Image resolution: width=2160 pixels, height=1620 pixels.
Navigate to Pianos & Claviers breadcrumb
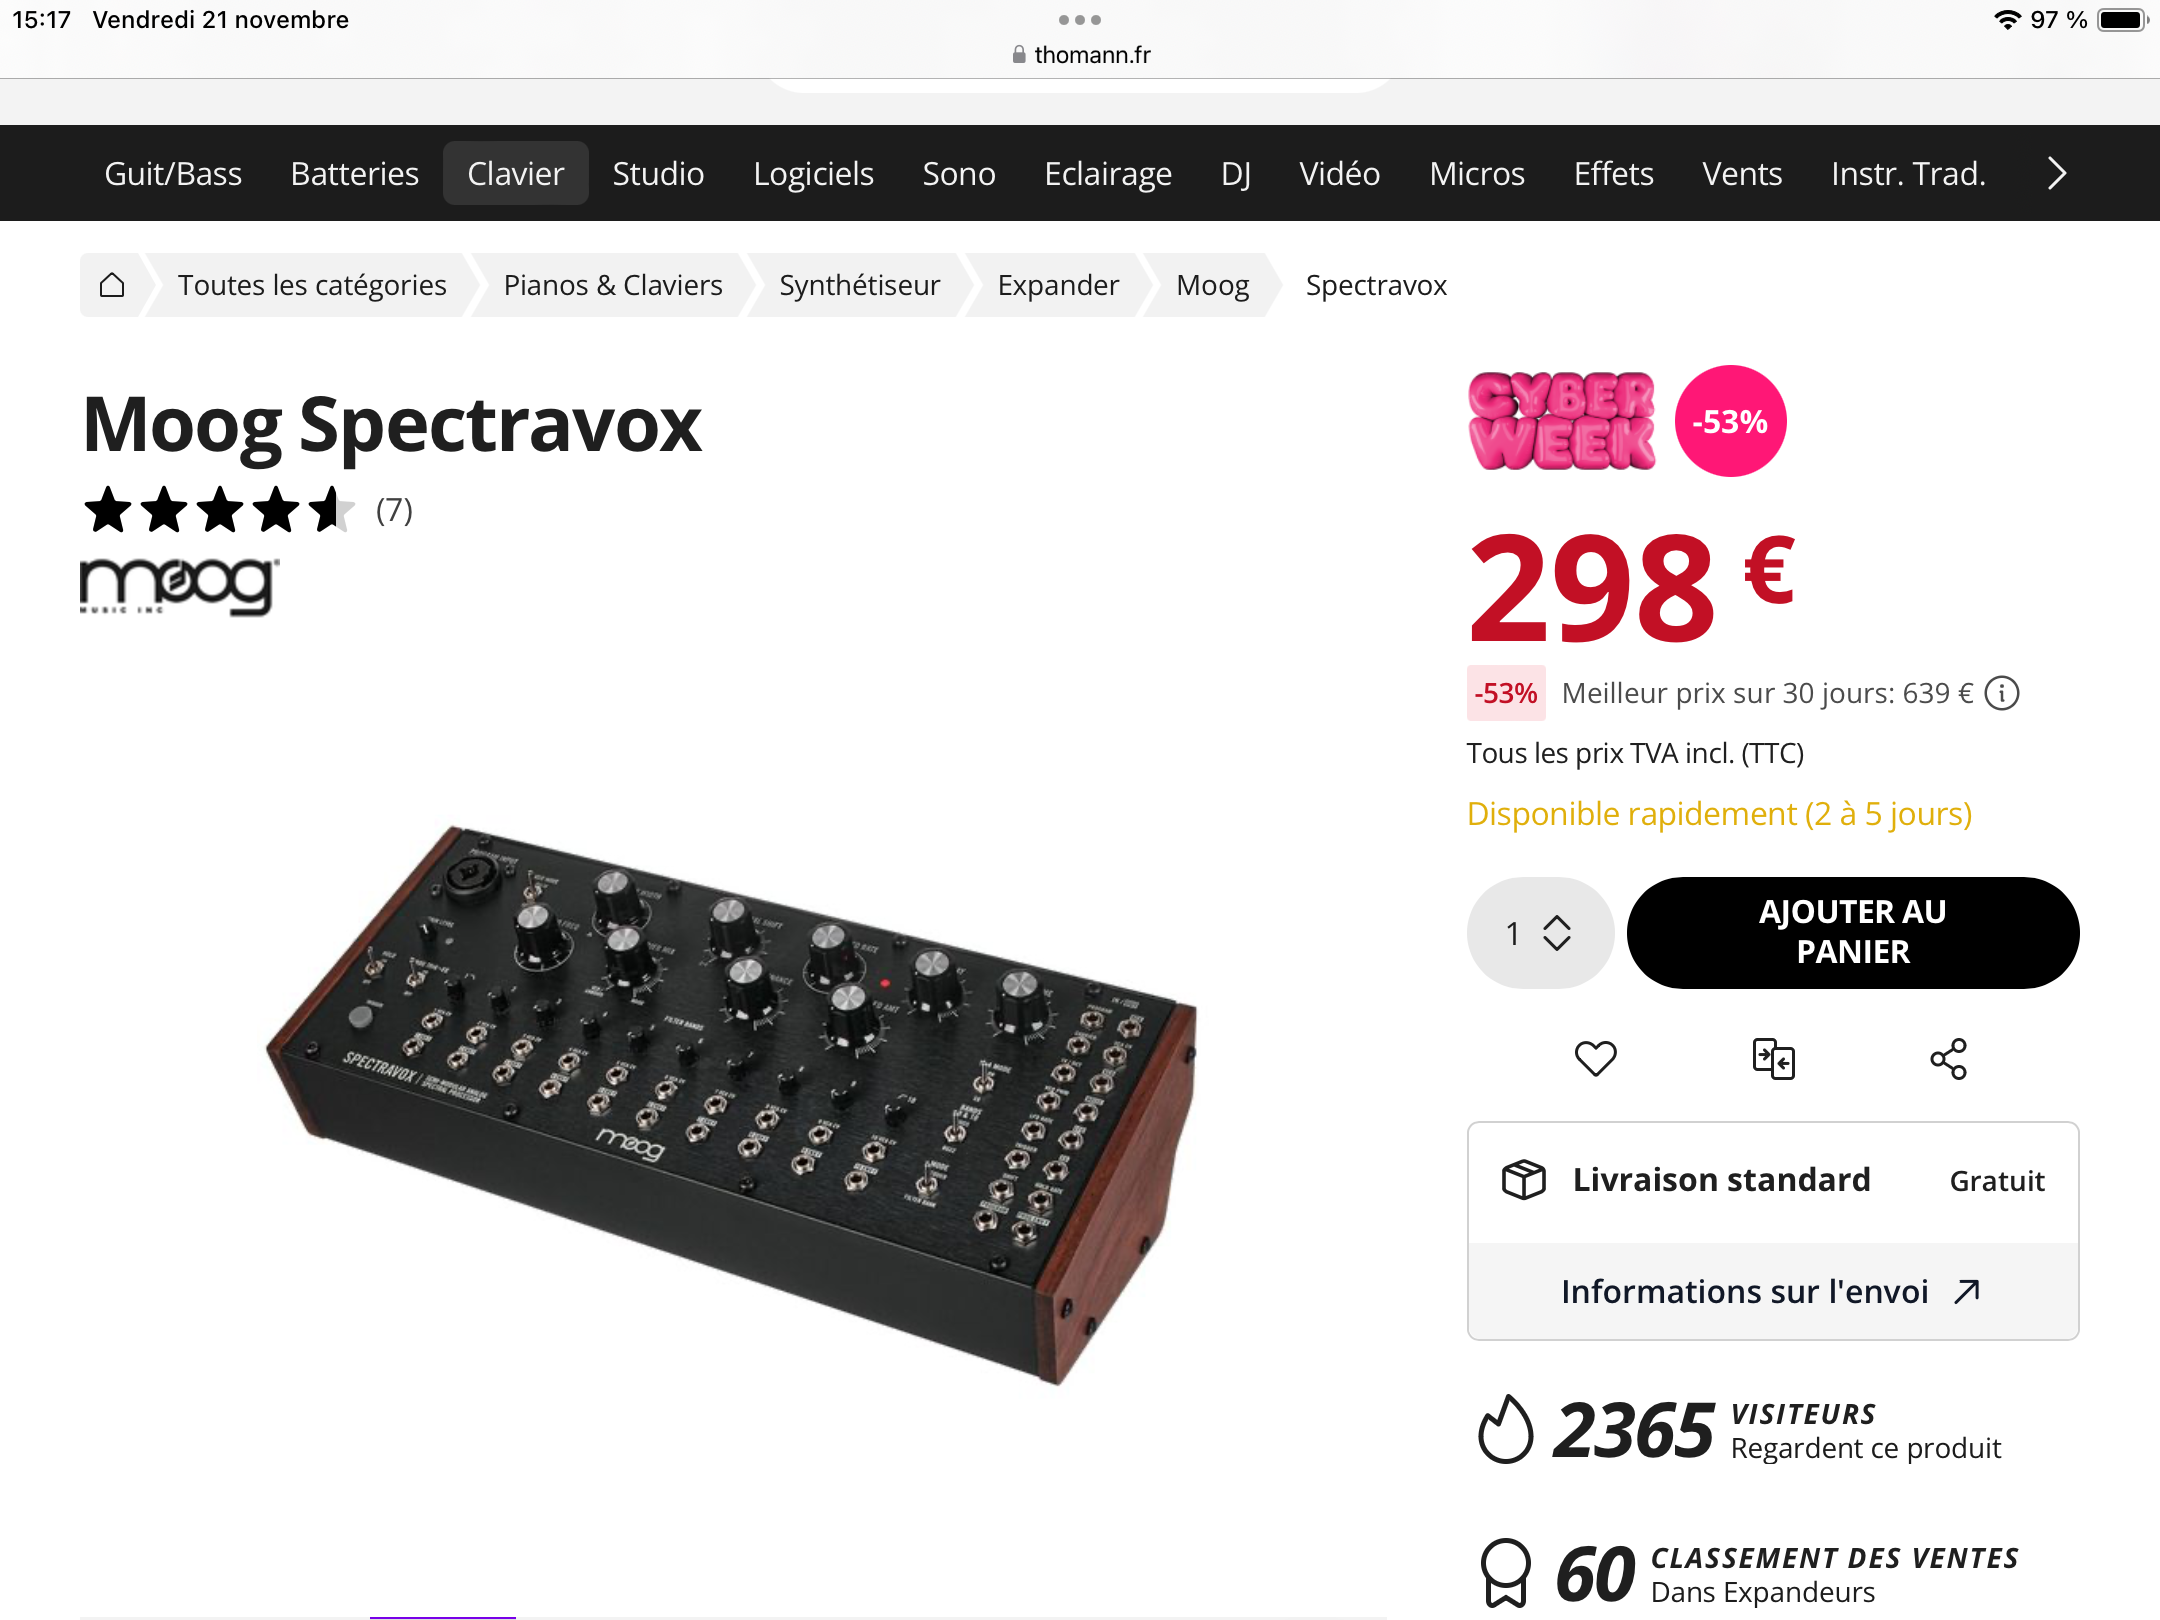pos(612,286)
